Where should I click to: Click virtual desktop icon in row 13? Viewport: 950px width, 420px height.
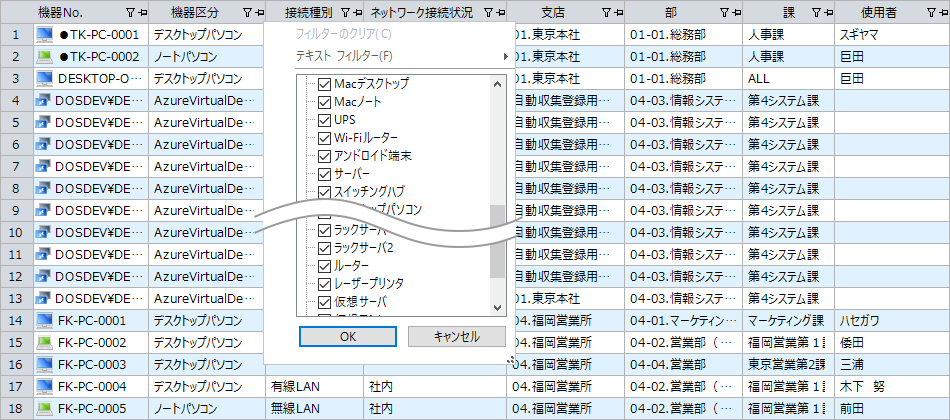coord(43,299)
